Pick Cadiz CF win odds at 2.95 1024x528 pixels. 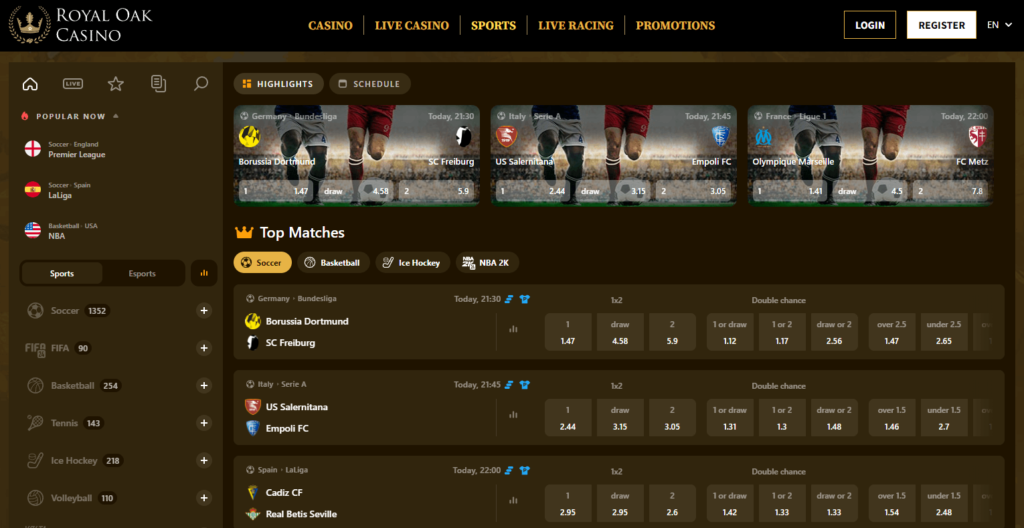click(568, 503)
